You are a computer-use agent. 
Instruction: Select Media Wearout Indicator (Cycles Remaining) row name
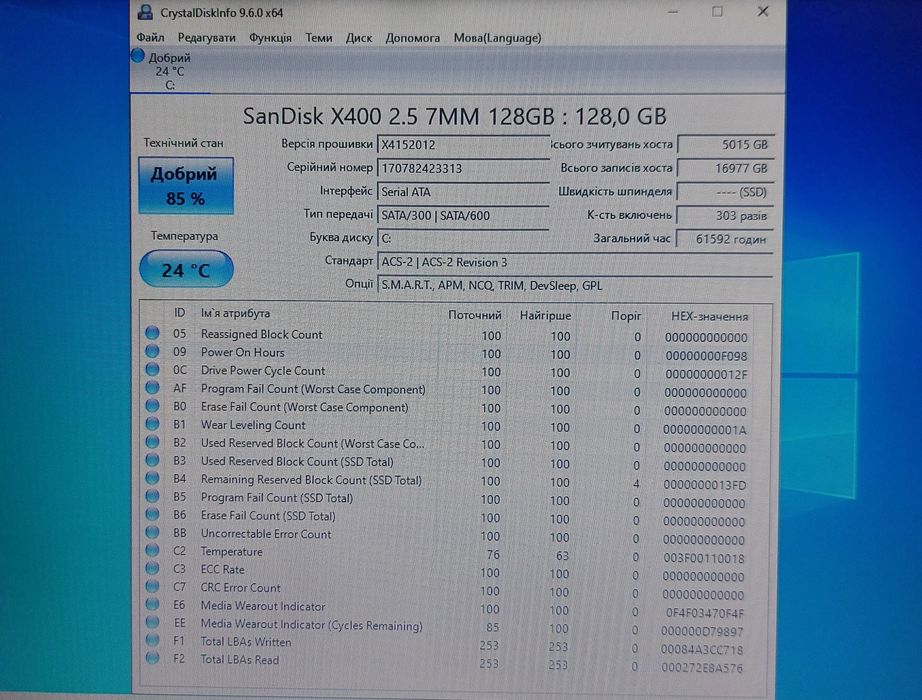pos(312,624)
